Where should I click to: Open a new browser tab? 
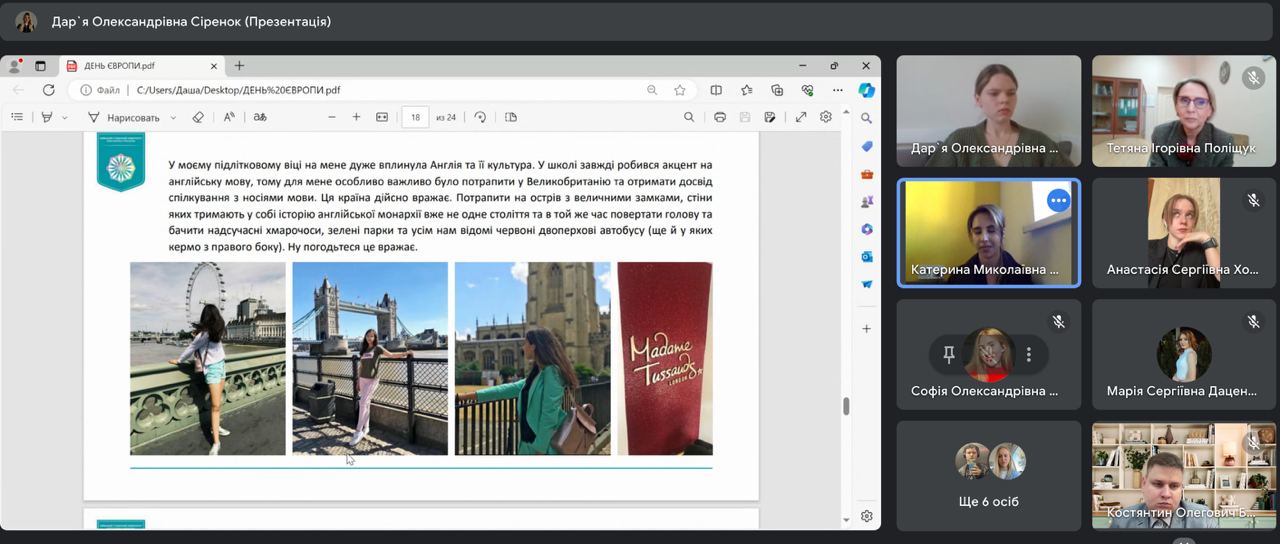[x=239, y=66]
